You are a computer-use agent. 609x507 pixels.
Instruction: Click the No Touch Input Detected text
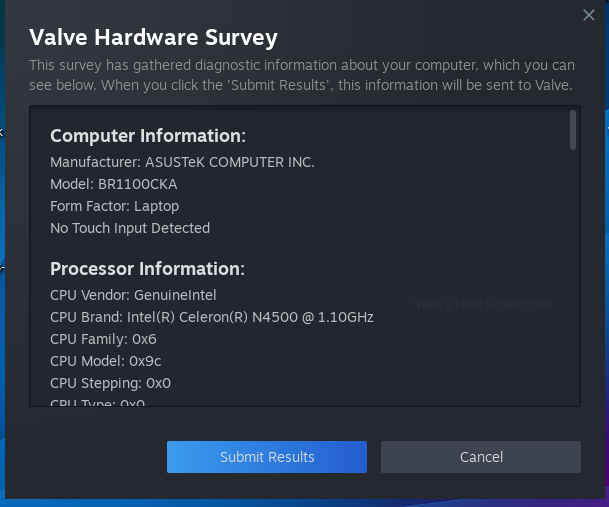tap(130, 228)
